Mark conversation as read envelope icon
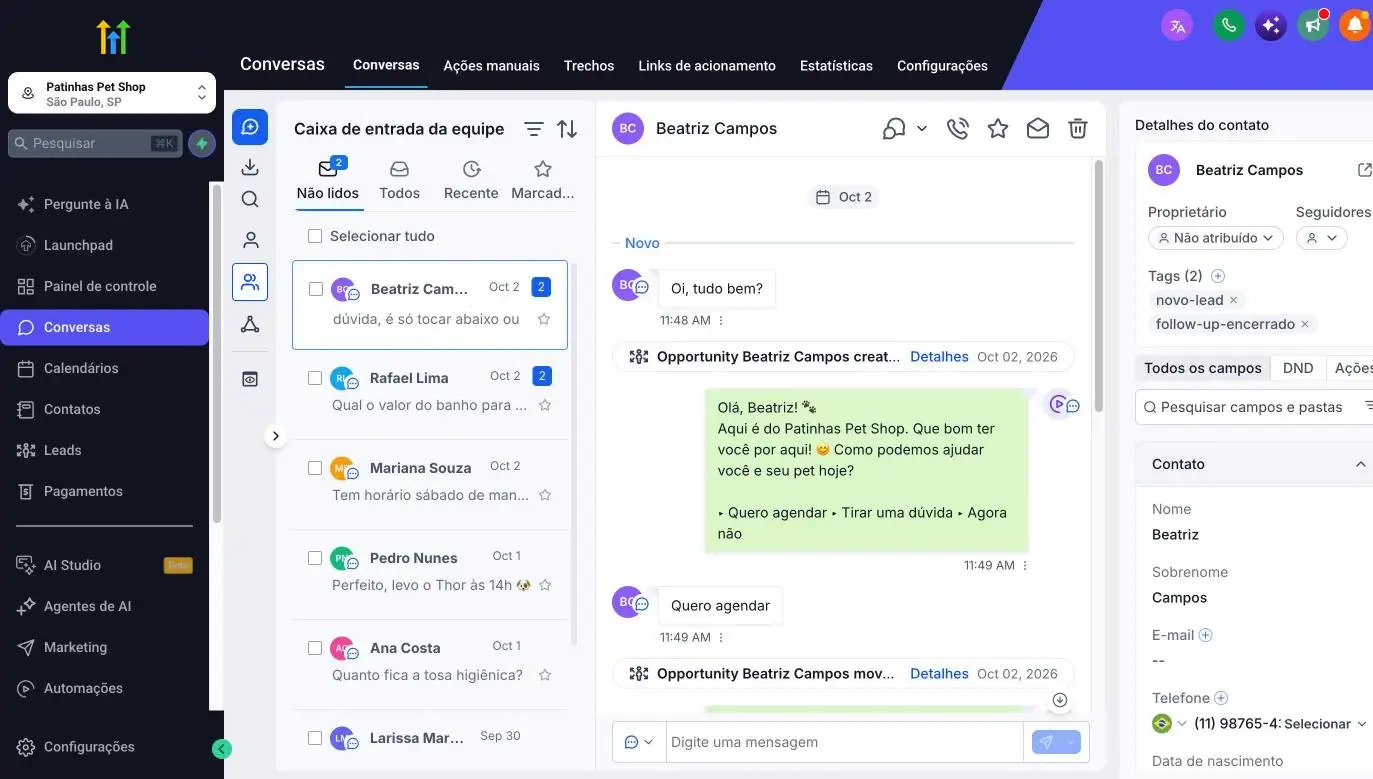Screen dimensions: 1373x779 1038,128
